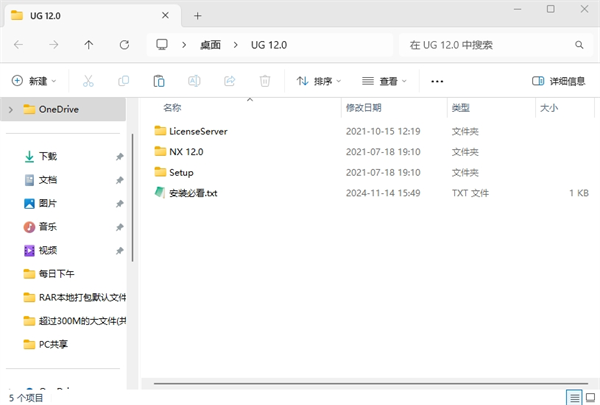Navigate up one folder level
This screenshot has width=600, height=405.
click(89, 45)
